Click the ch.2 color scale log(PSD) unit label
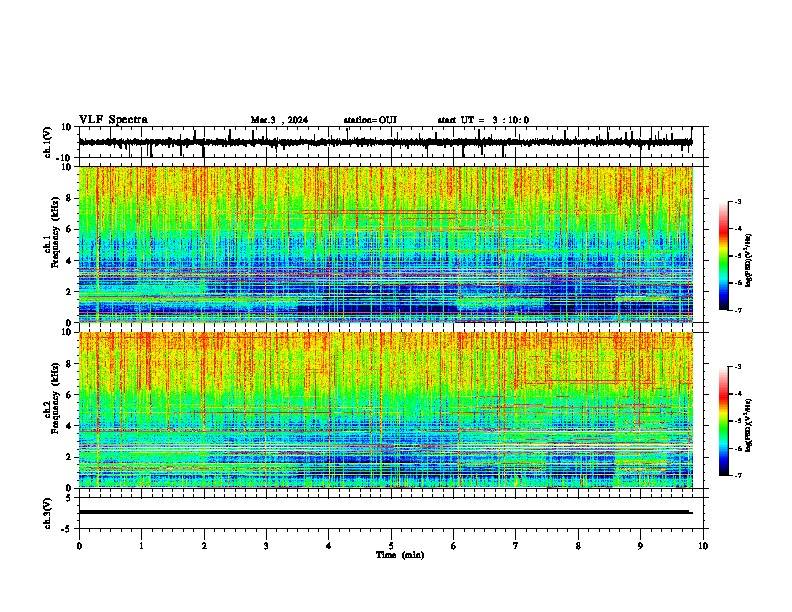Image resolution: width=792 pixels, height=612 pixels. coord(748,425)
